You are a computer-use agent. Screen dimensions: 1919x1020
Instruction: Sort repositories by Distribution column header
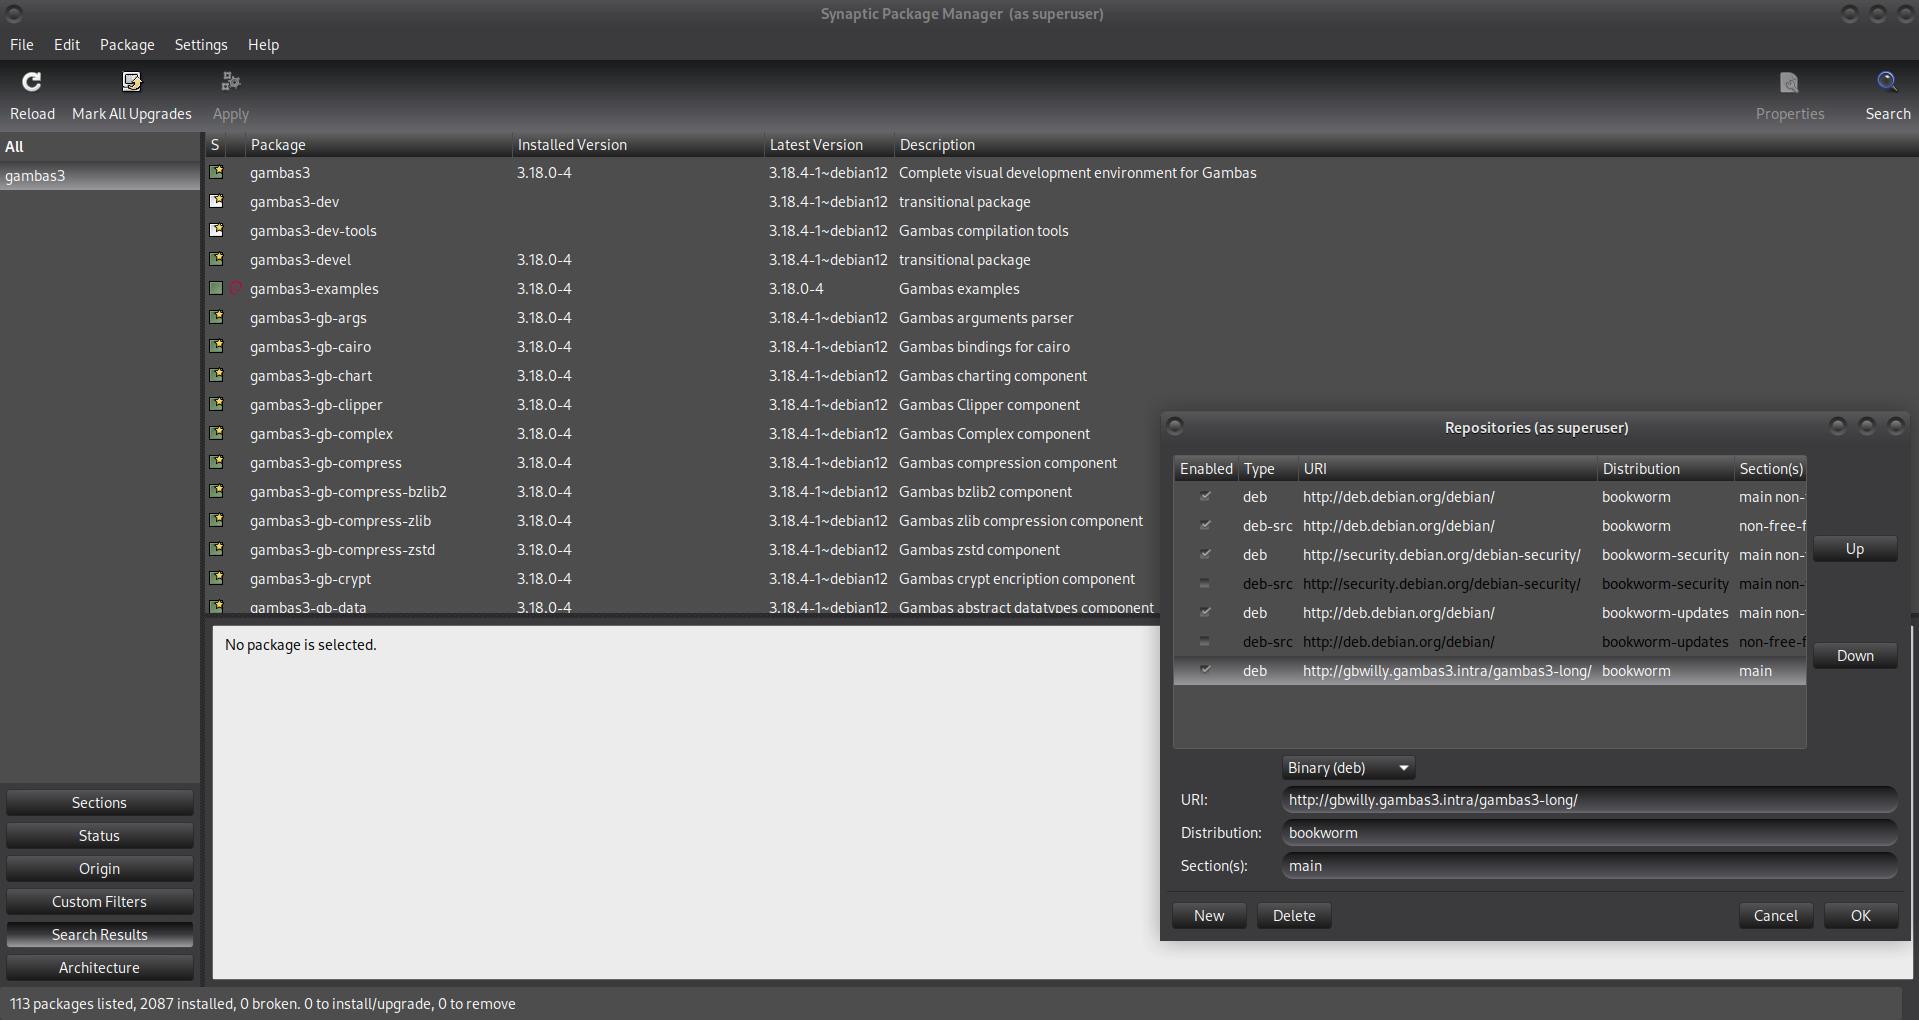1641,469
